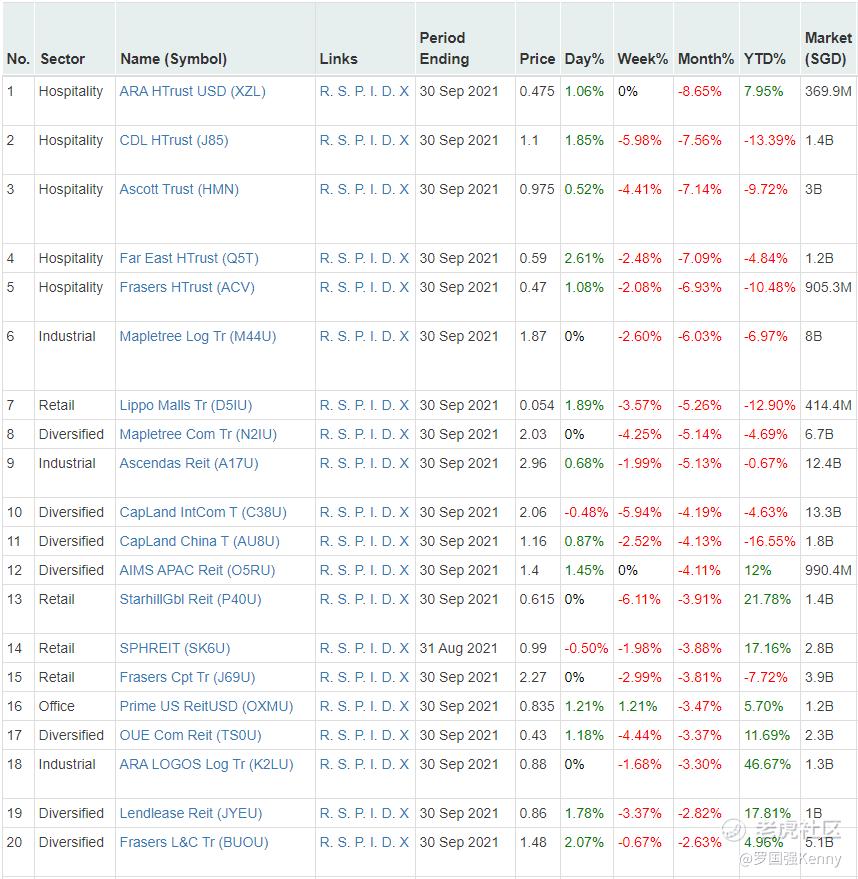Sort by Period Ending column header

point(444,48)
